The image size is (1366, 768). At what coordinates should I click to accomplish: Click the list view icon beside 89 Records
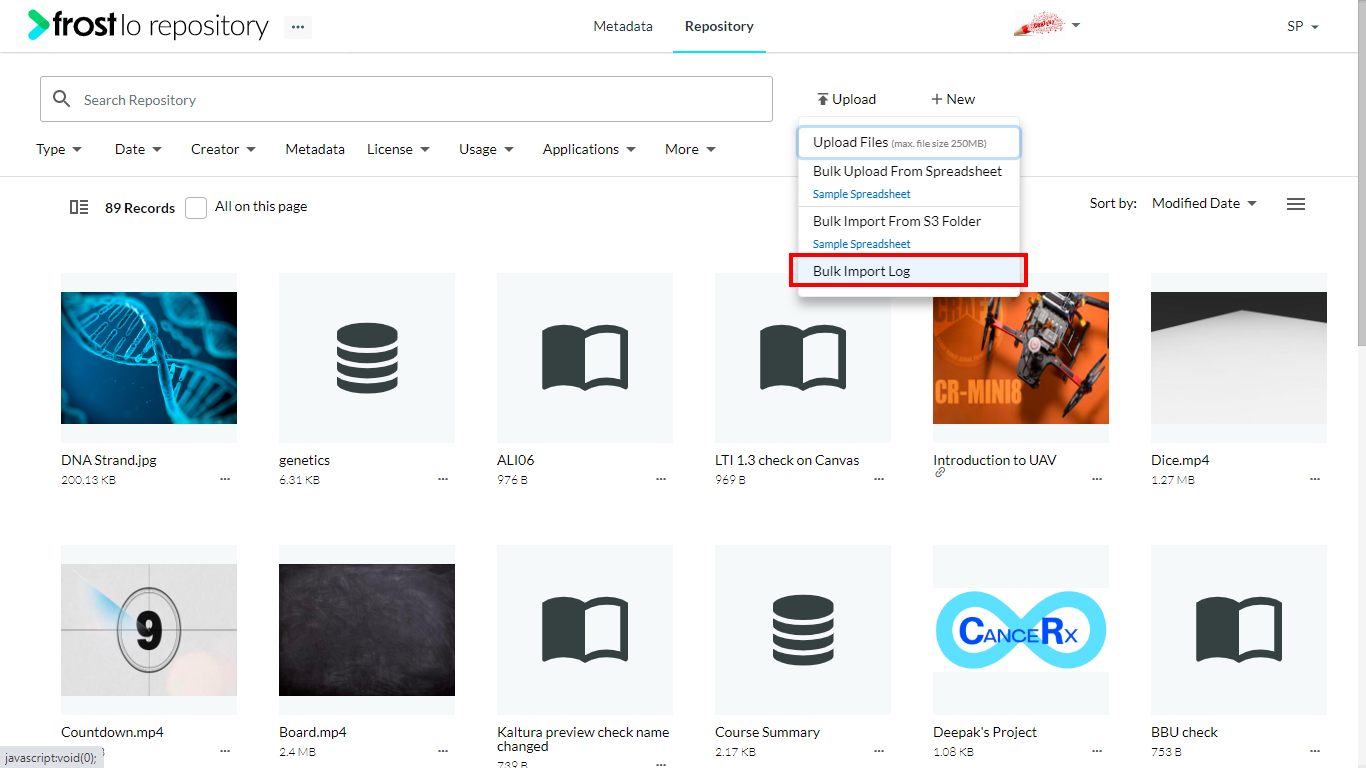[79, 207]
